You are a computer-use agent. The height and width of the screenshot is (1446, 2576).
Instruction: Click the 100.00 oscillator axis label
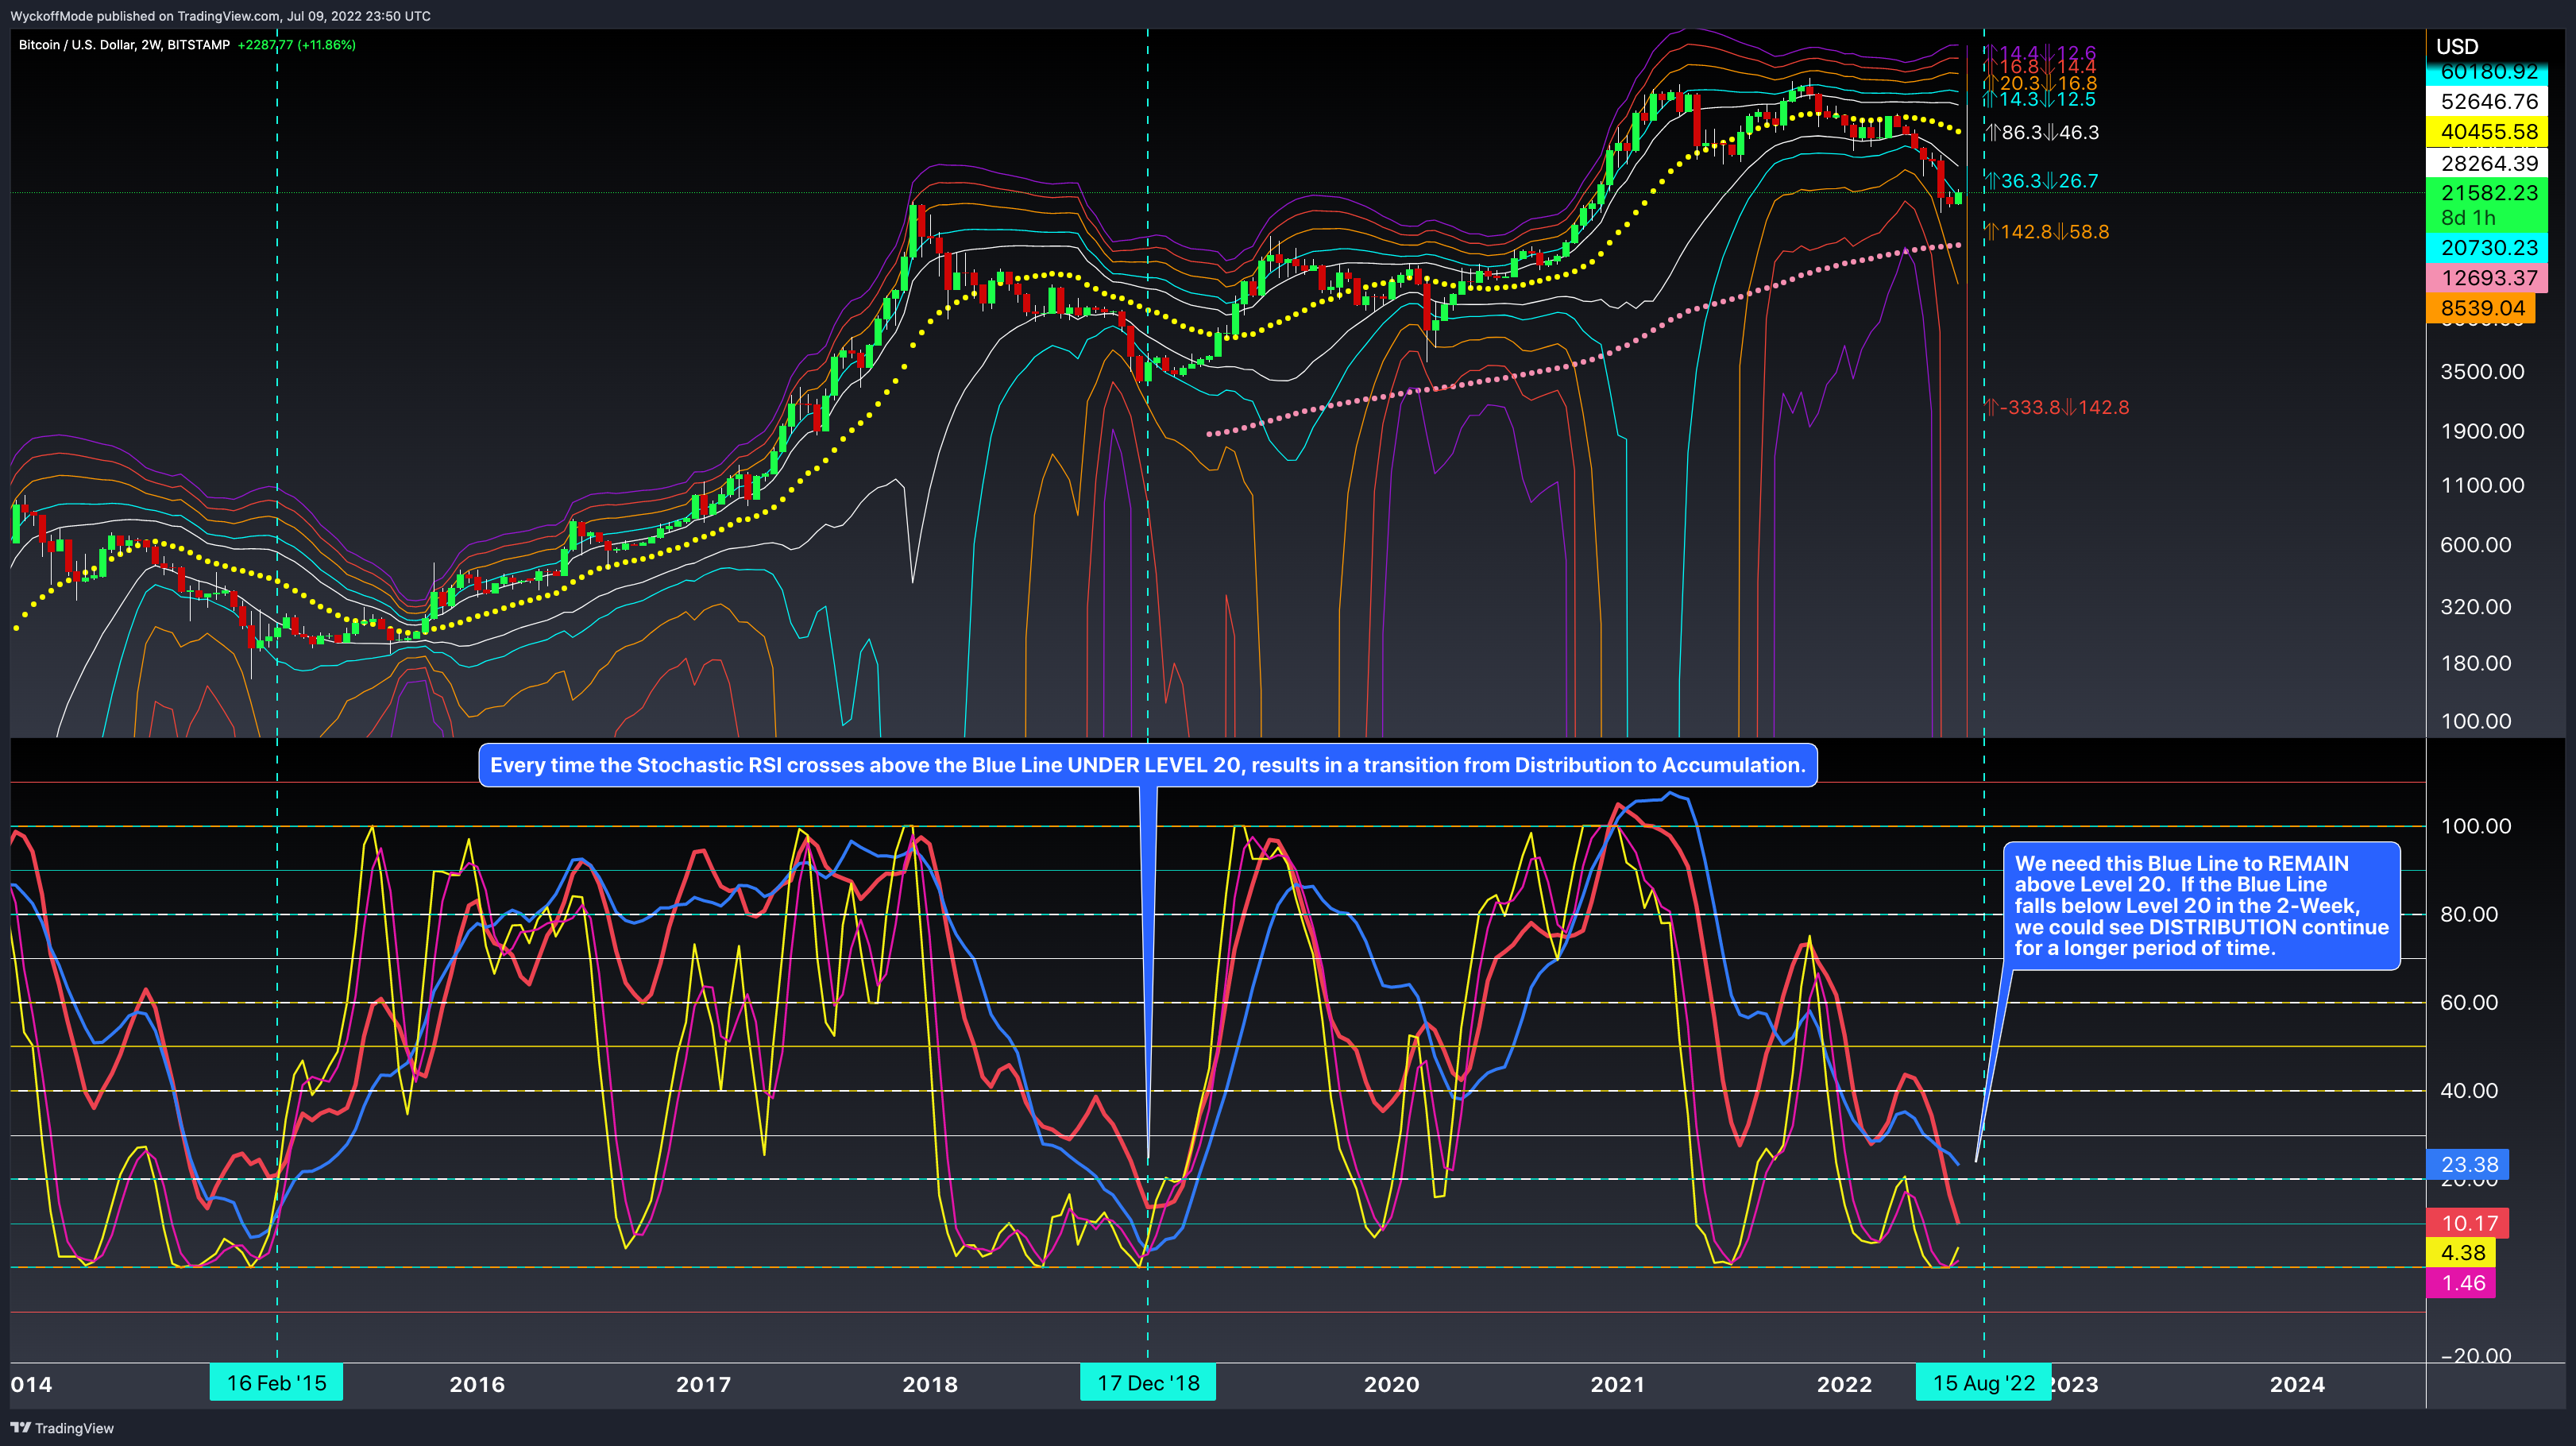(2475, 826)
